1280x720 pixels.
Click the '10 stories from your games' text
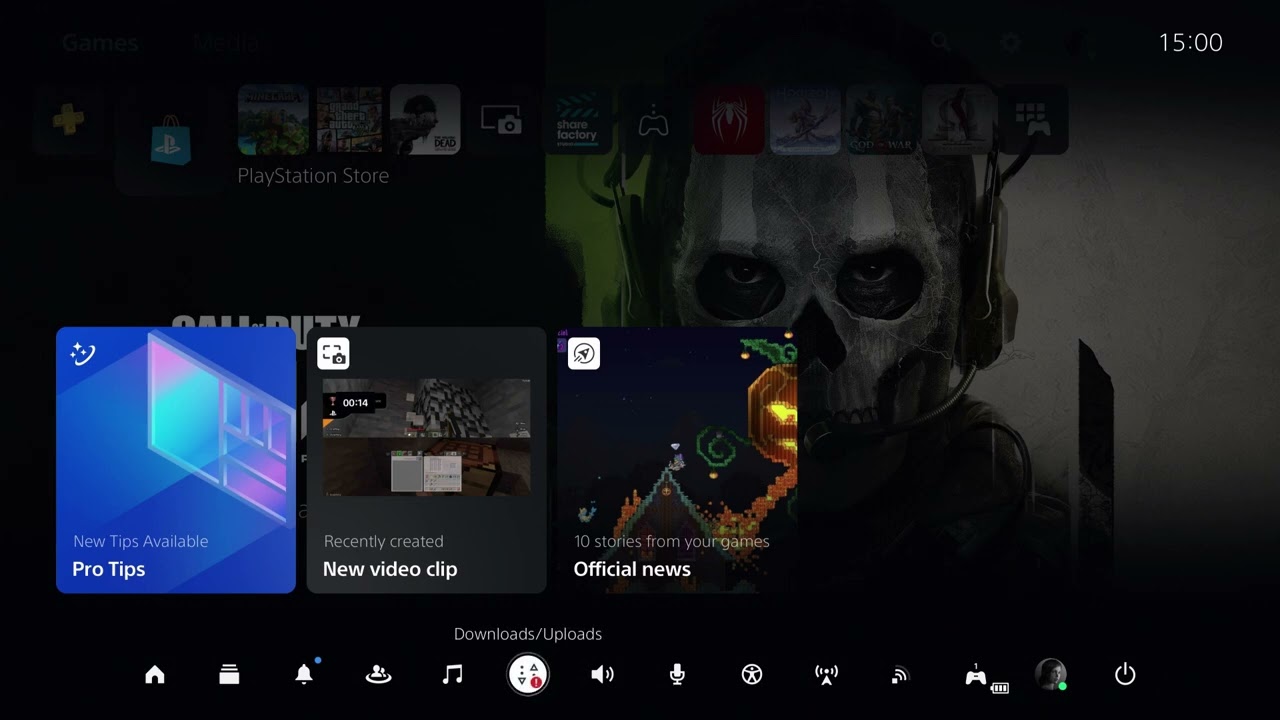pyautogui.click(x=672, y=541)
